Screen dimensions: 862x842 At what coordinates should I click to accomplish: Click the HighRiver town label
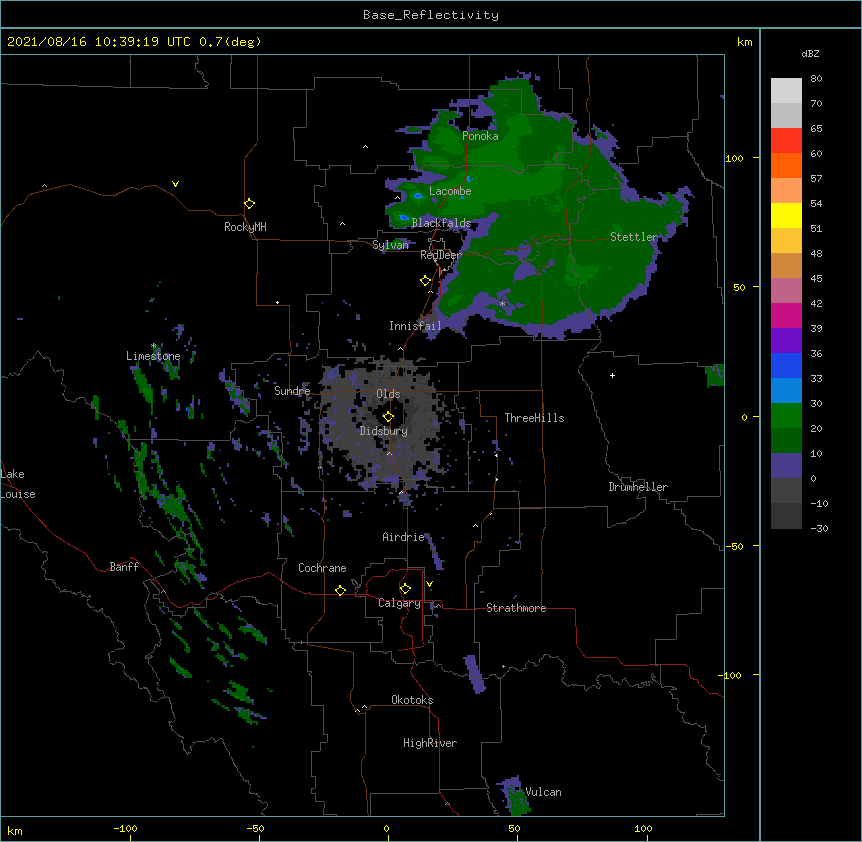click(x=430, y=743)
